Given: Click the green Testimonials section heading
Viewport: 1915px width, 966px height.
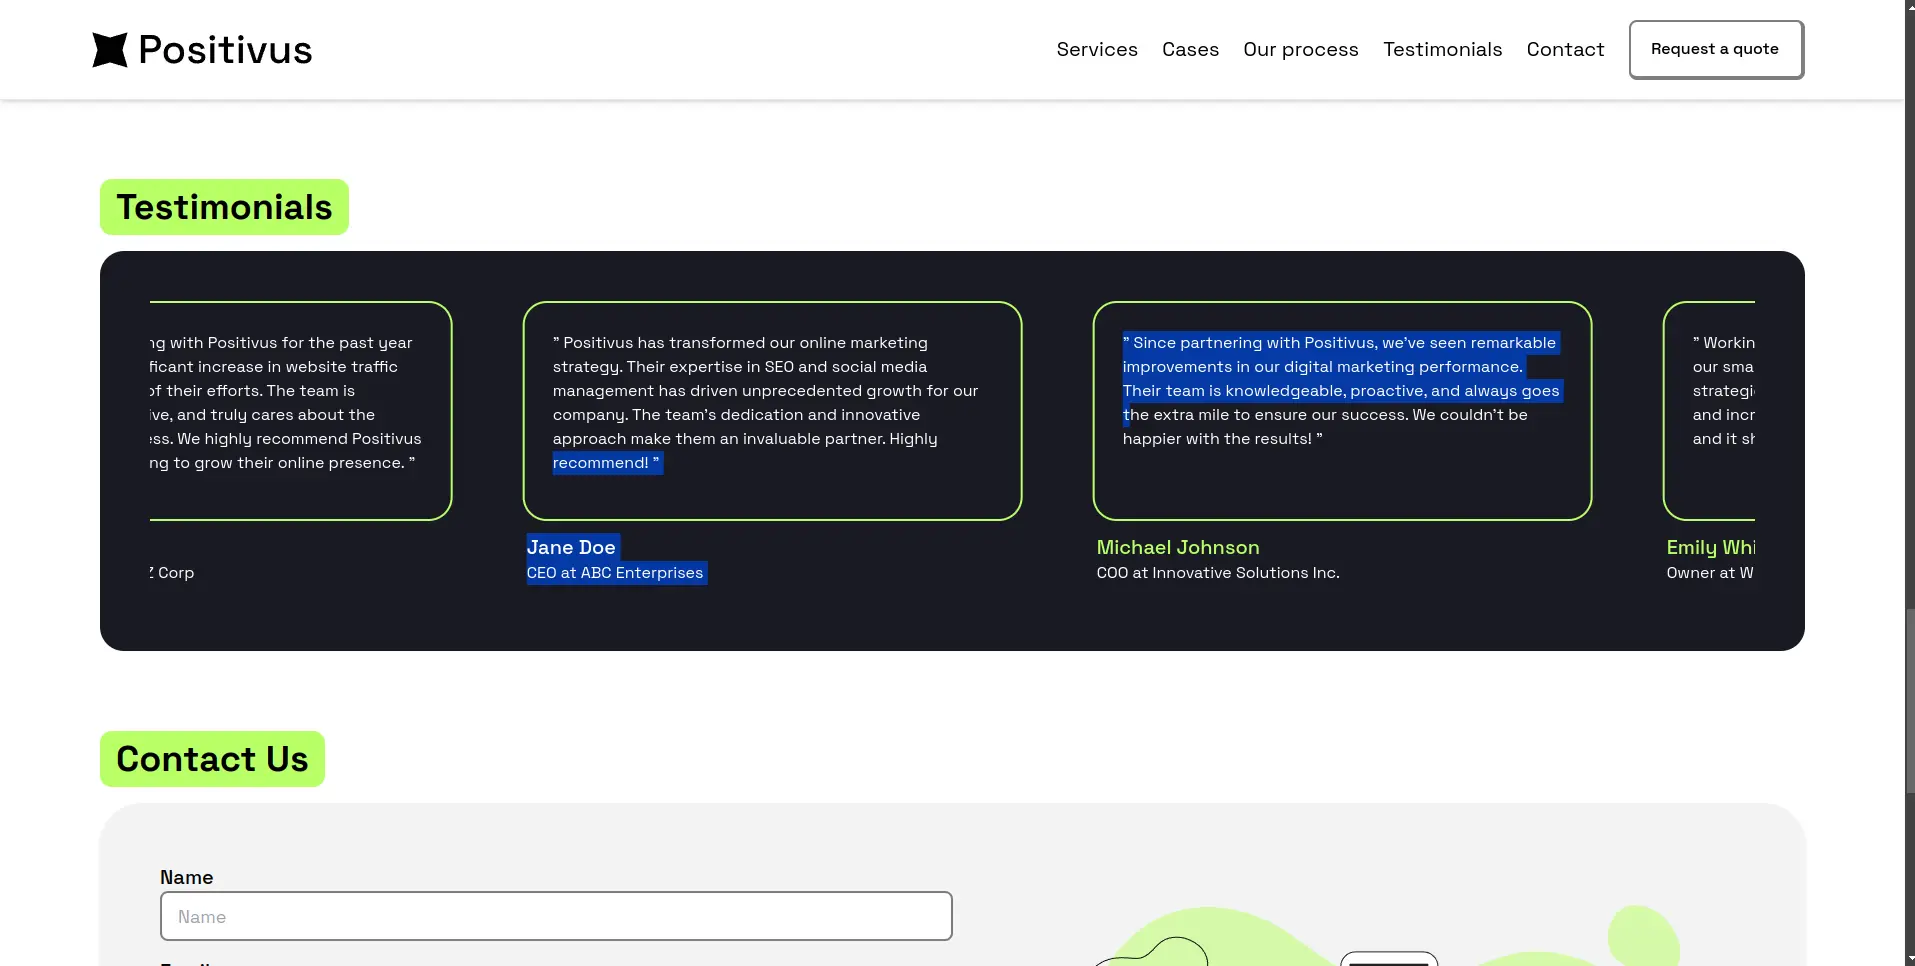Looking at the screenshot, I should [224, 207].
